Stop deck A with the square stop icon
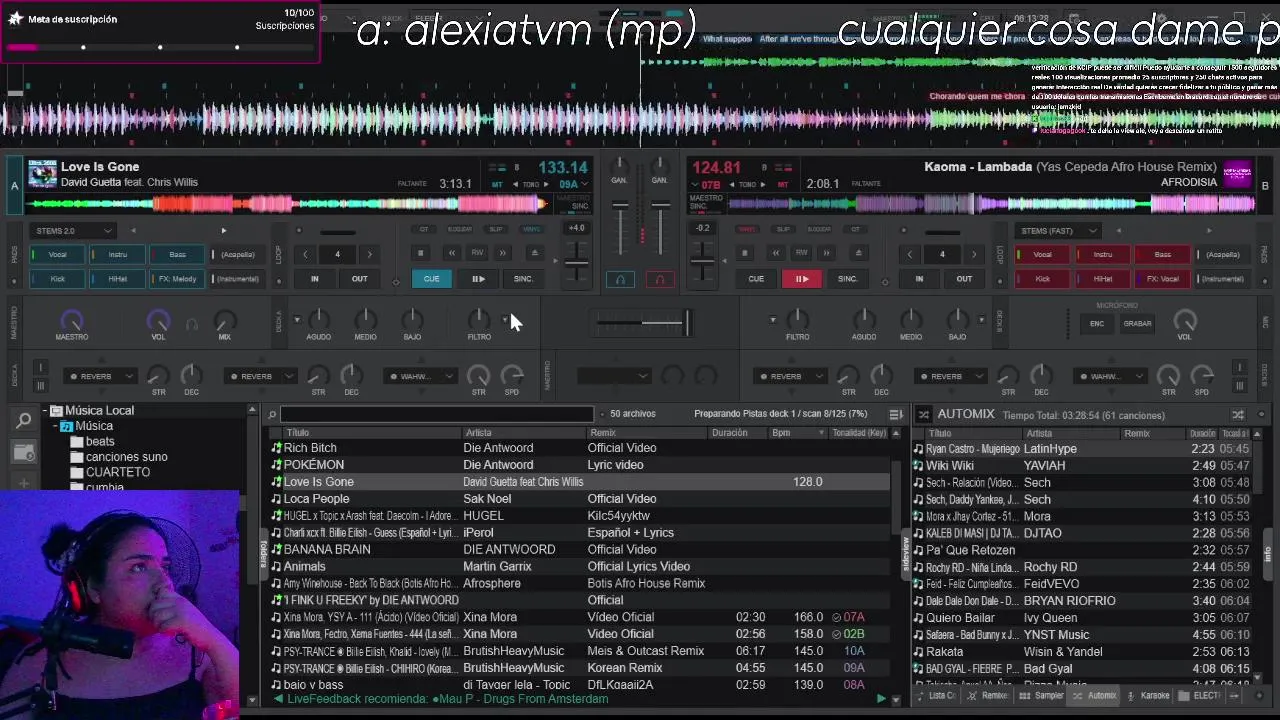Image resolution: width=1280 pixels, height=720 pixels. pos(421,253)
